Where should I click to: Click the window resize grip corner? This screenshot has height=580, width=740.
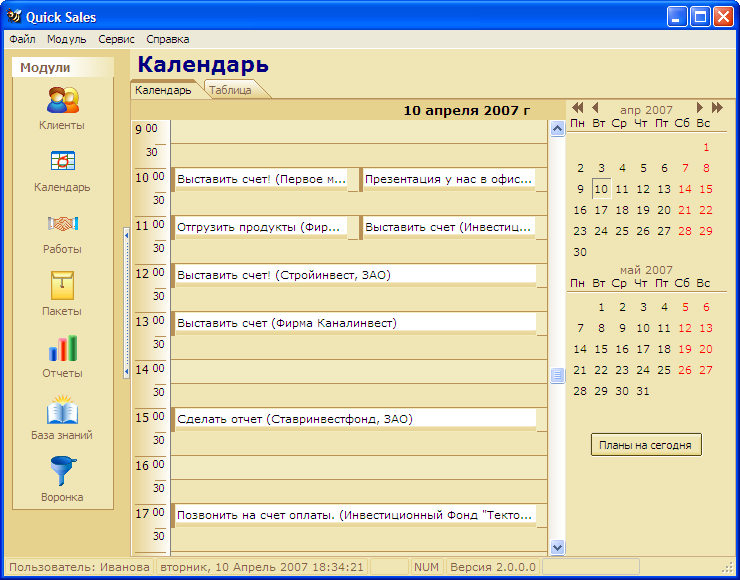[x=726, y=567]
